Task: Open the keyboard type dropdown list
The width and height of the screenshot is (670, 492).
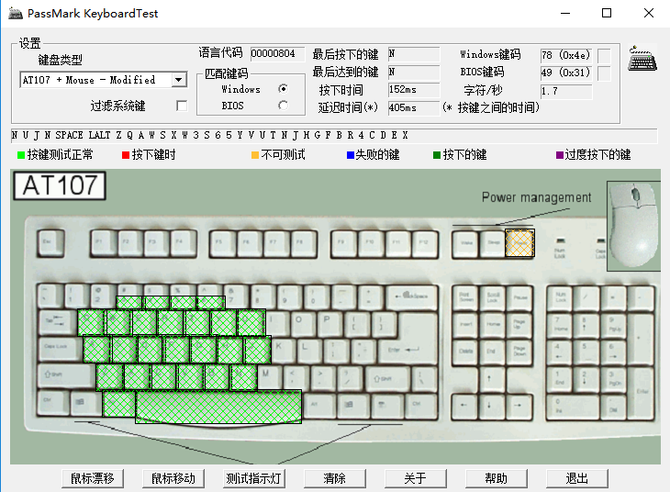Action: [x=178, y=80]
